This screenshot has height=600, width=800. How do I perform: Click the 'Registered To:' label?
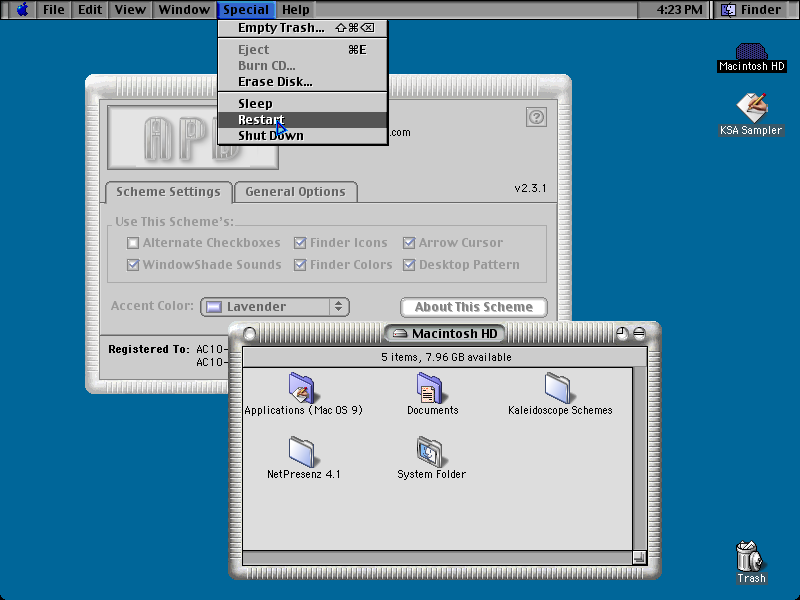149,349
